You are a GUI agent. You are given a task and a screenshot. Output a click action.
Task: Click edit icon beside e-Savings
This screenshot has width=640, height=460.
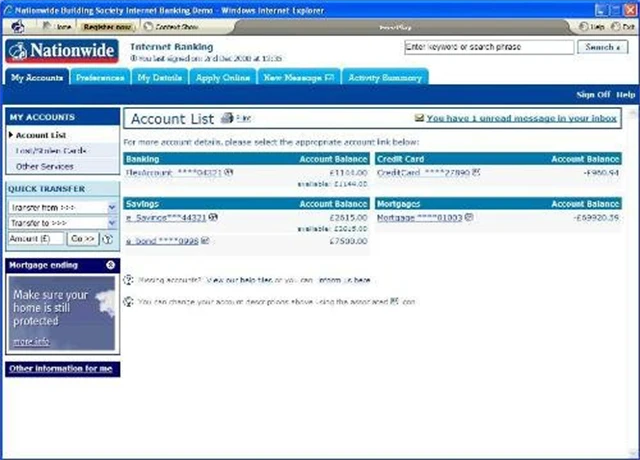pos(213,217)
